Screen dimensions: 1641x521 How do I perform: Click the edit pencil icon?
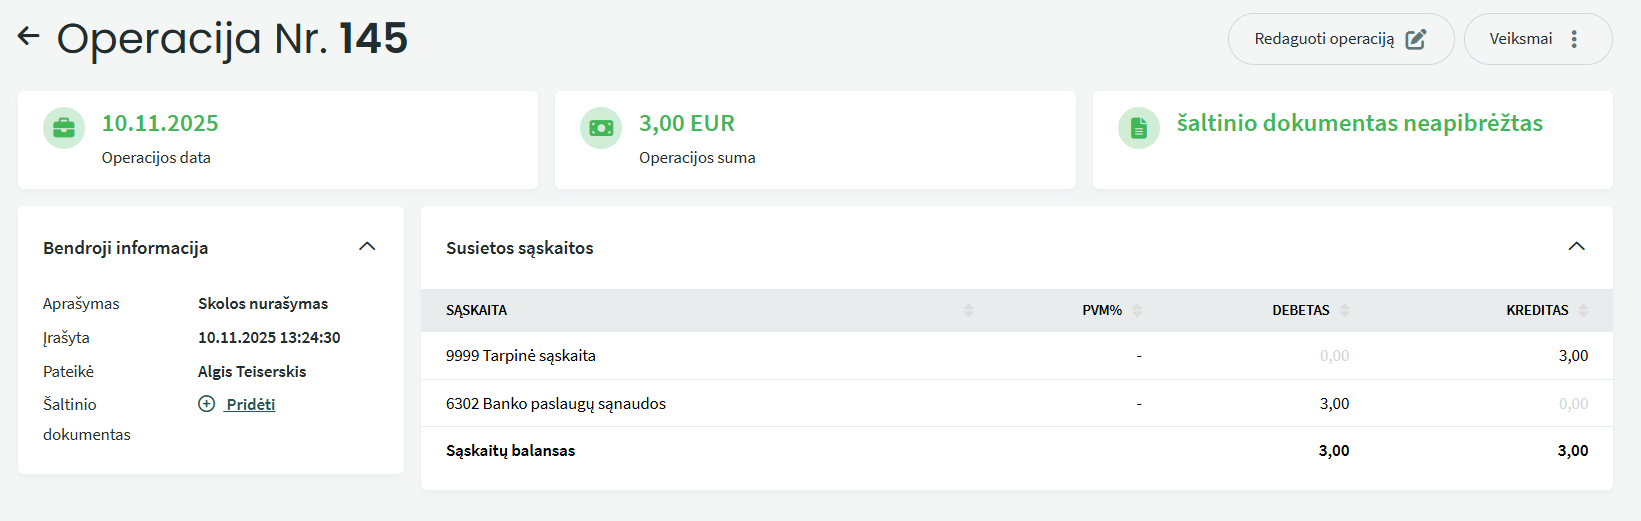(1416, 39)
